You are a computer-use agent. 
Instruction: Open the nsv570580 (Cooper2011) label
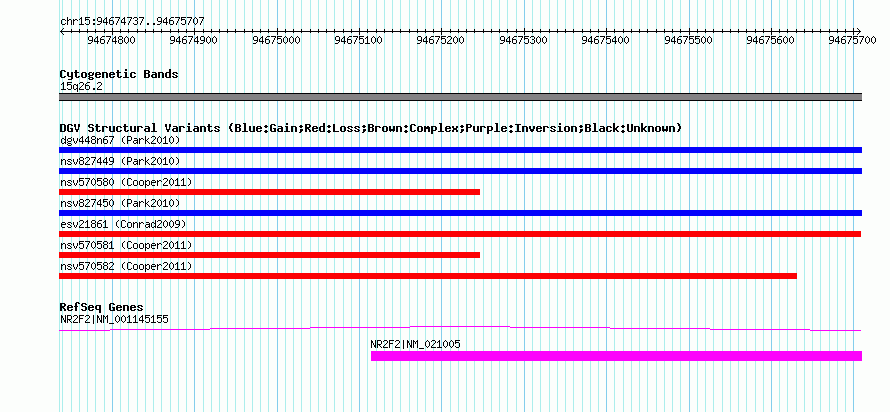pyautogui.click(x=126, y=182)
